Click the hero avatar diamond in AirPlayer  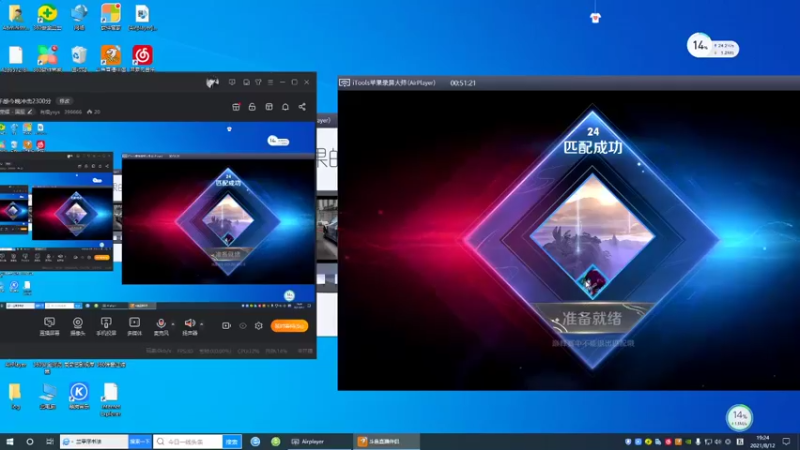click(593, 281)
